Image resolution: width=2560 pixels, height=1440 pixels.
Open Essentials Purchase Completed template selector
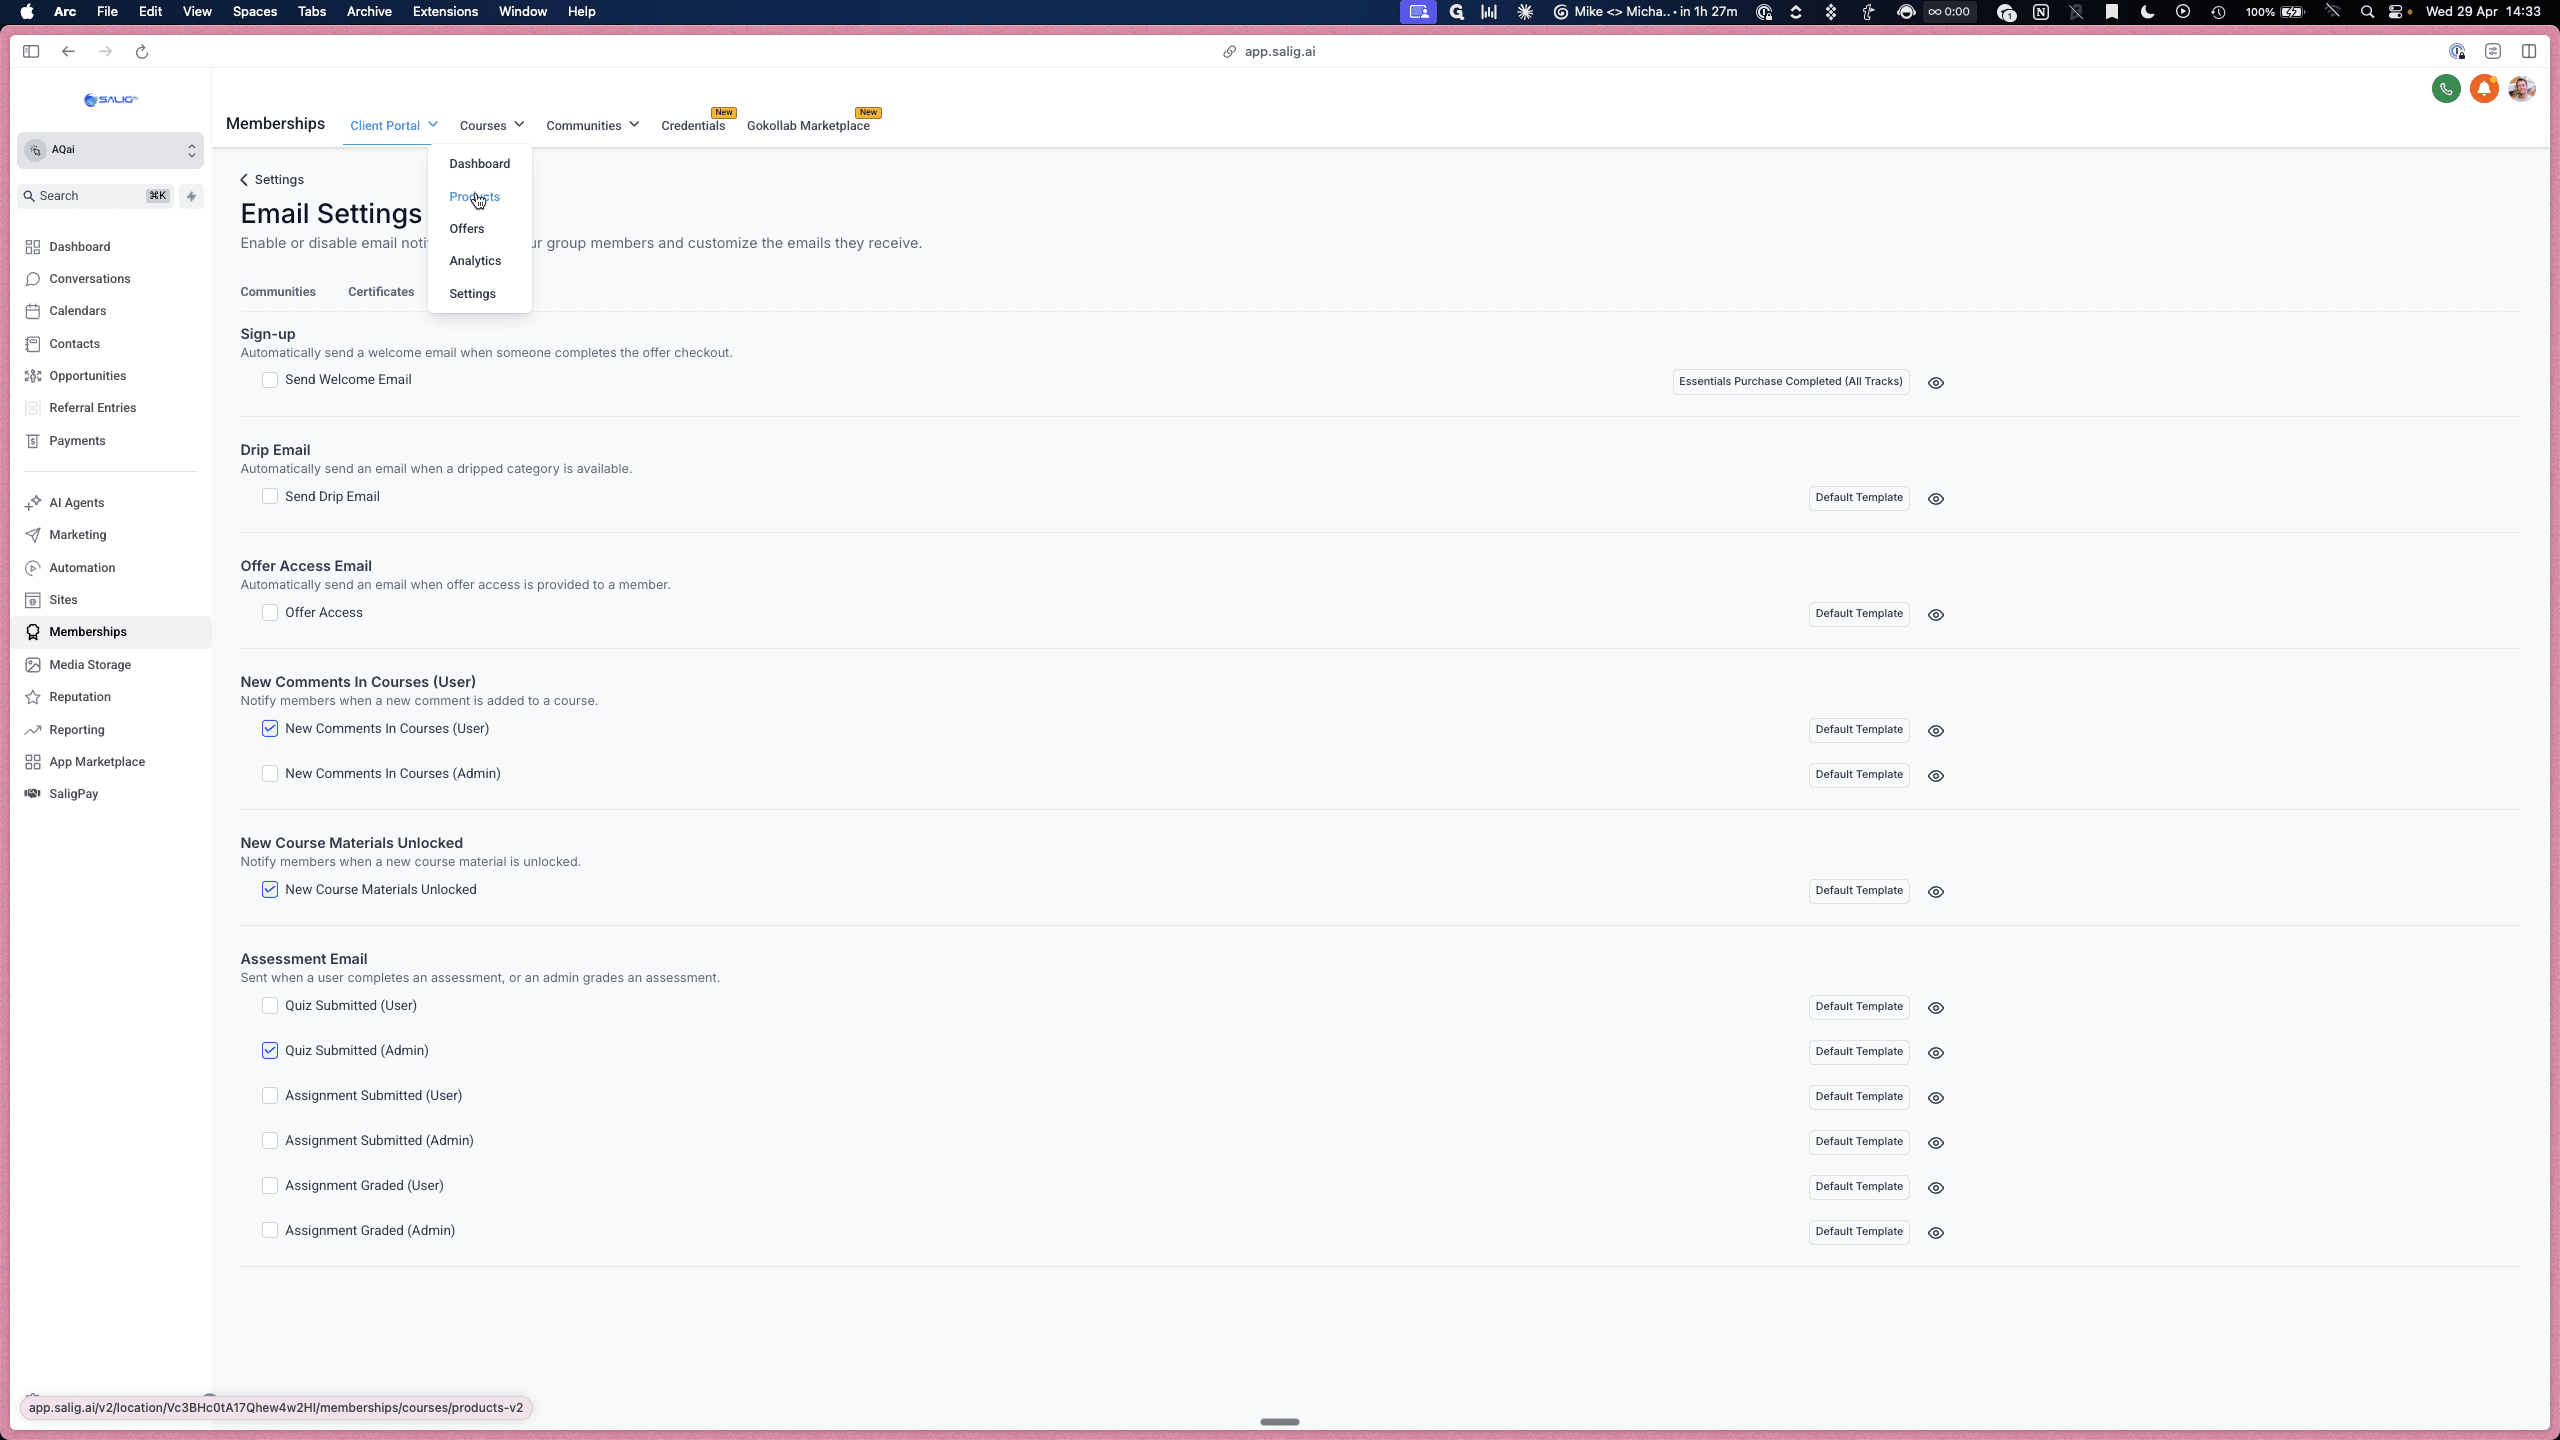[1790, 382]
